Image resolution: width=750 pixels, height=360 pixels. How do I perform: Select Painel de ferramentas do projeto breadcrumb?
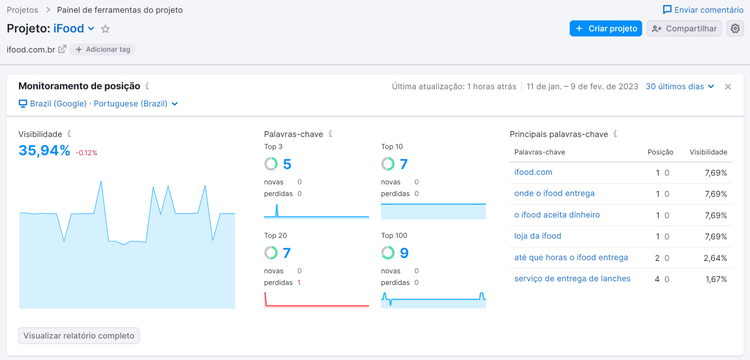point(120,10)
